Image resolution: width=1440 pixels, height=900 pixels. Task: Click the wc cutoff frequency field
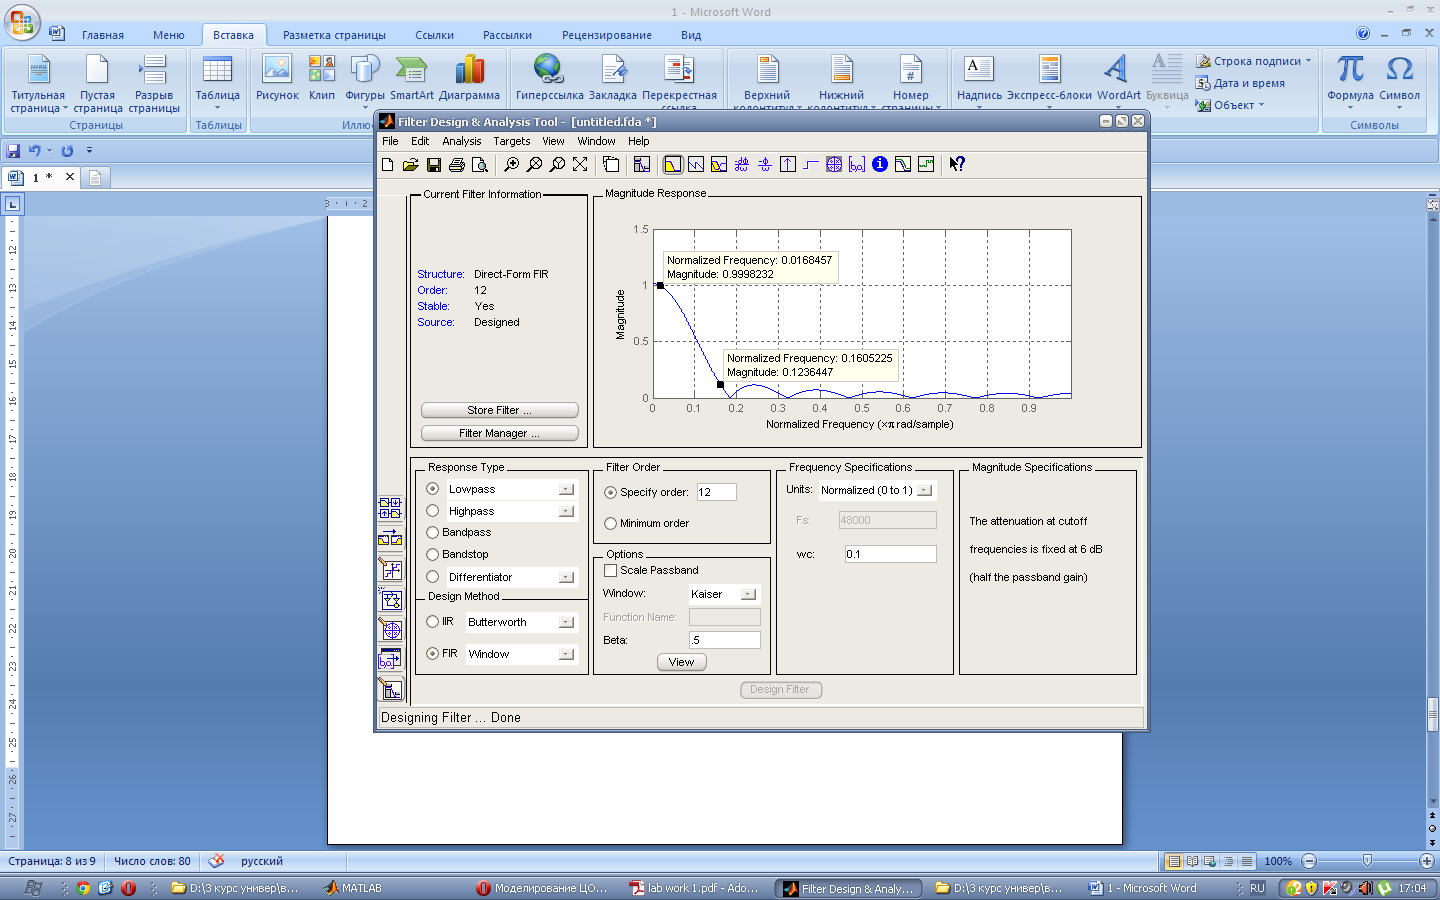[890, 554]
